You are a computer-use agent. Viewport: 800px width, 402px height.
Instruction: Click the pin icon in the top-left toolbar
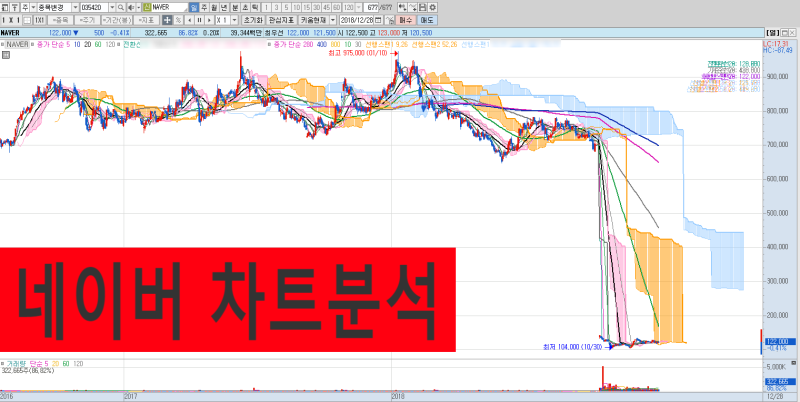tap(15, 8)
